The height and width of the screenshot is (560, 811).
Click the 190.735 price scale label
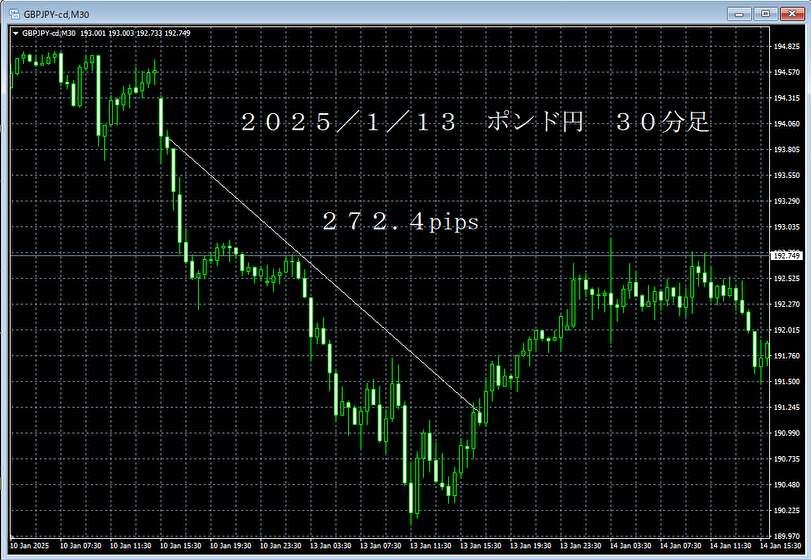coord(786,459)
